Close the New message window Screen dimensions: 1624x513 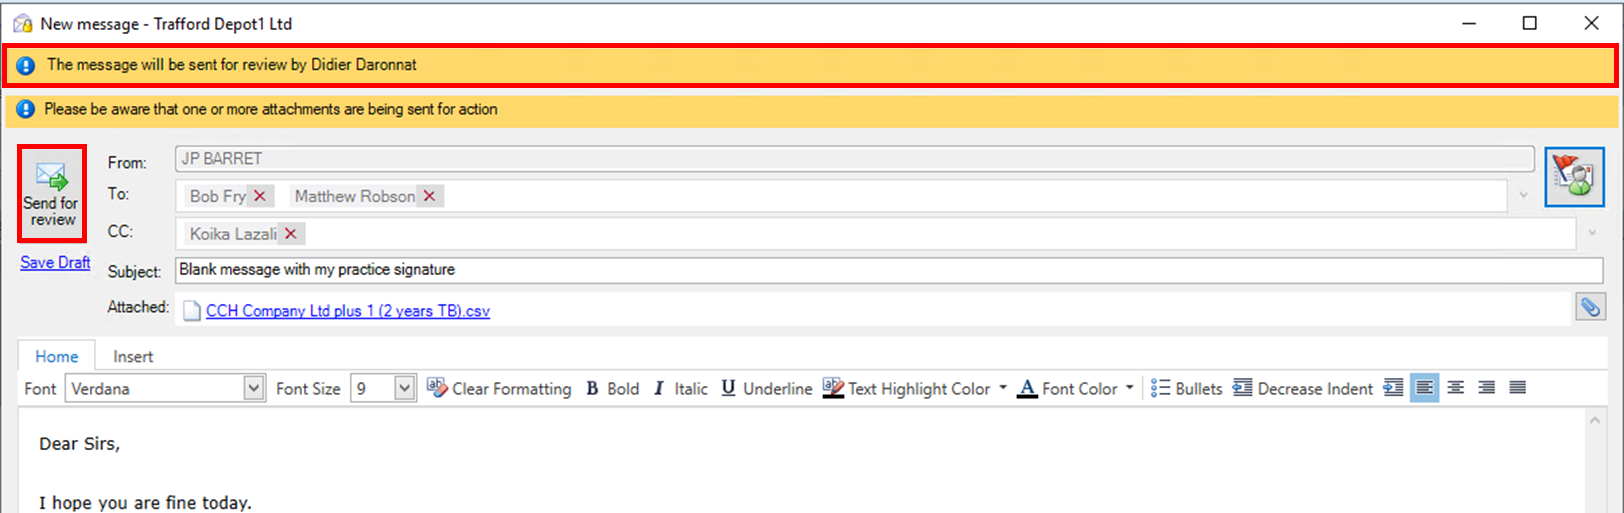click(1591, 23)
